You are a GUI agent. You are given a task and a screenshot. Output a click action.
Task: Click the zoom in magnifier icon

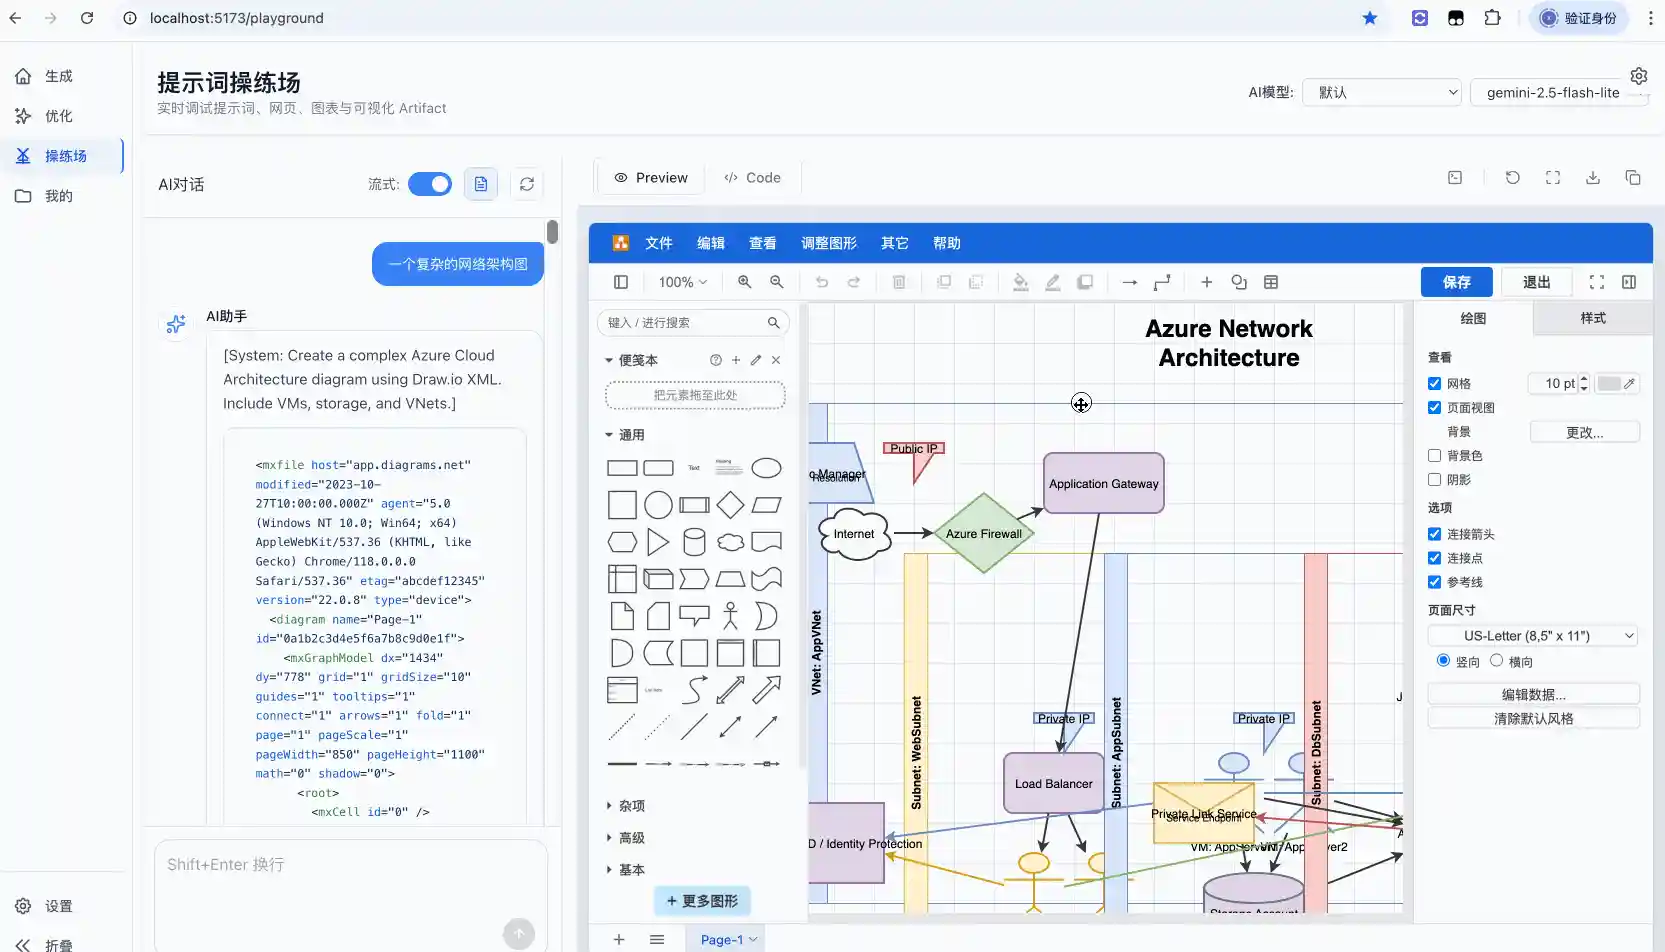745,282
